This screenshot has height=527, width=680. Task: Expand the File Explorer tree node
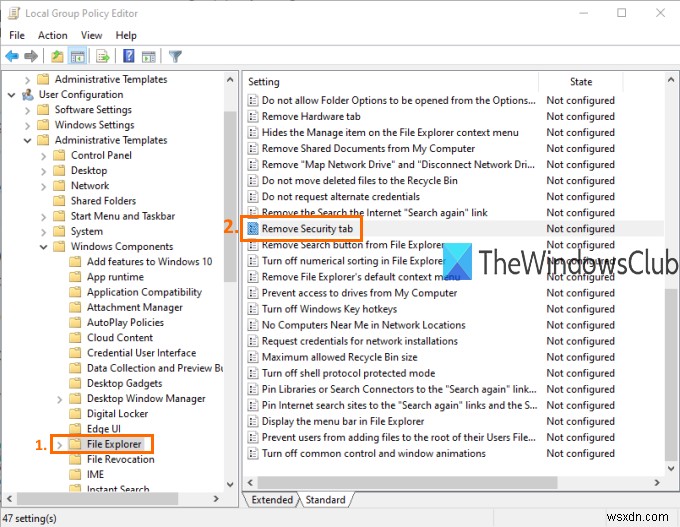(59, 444)
